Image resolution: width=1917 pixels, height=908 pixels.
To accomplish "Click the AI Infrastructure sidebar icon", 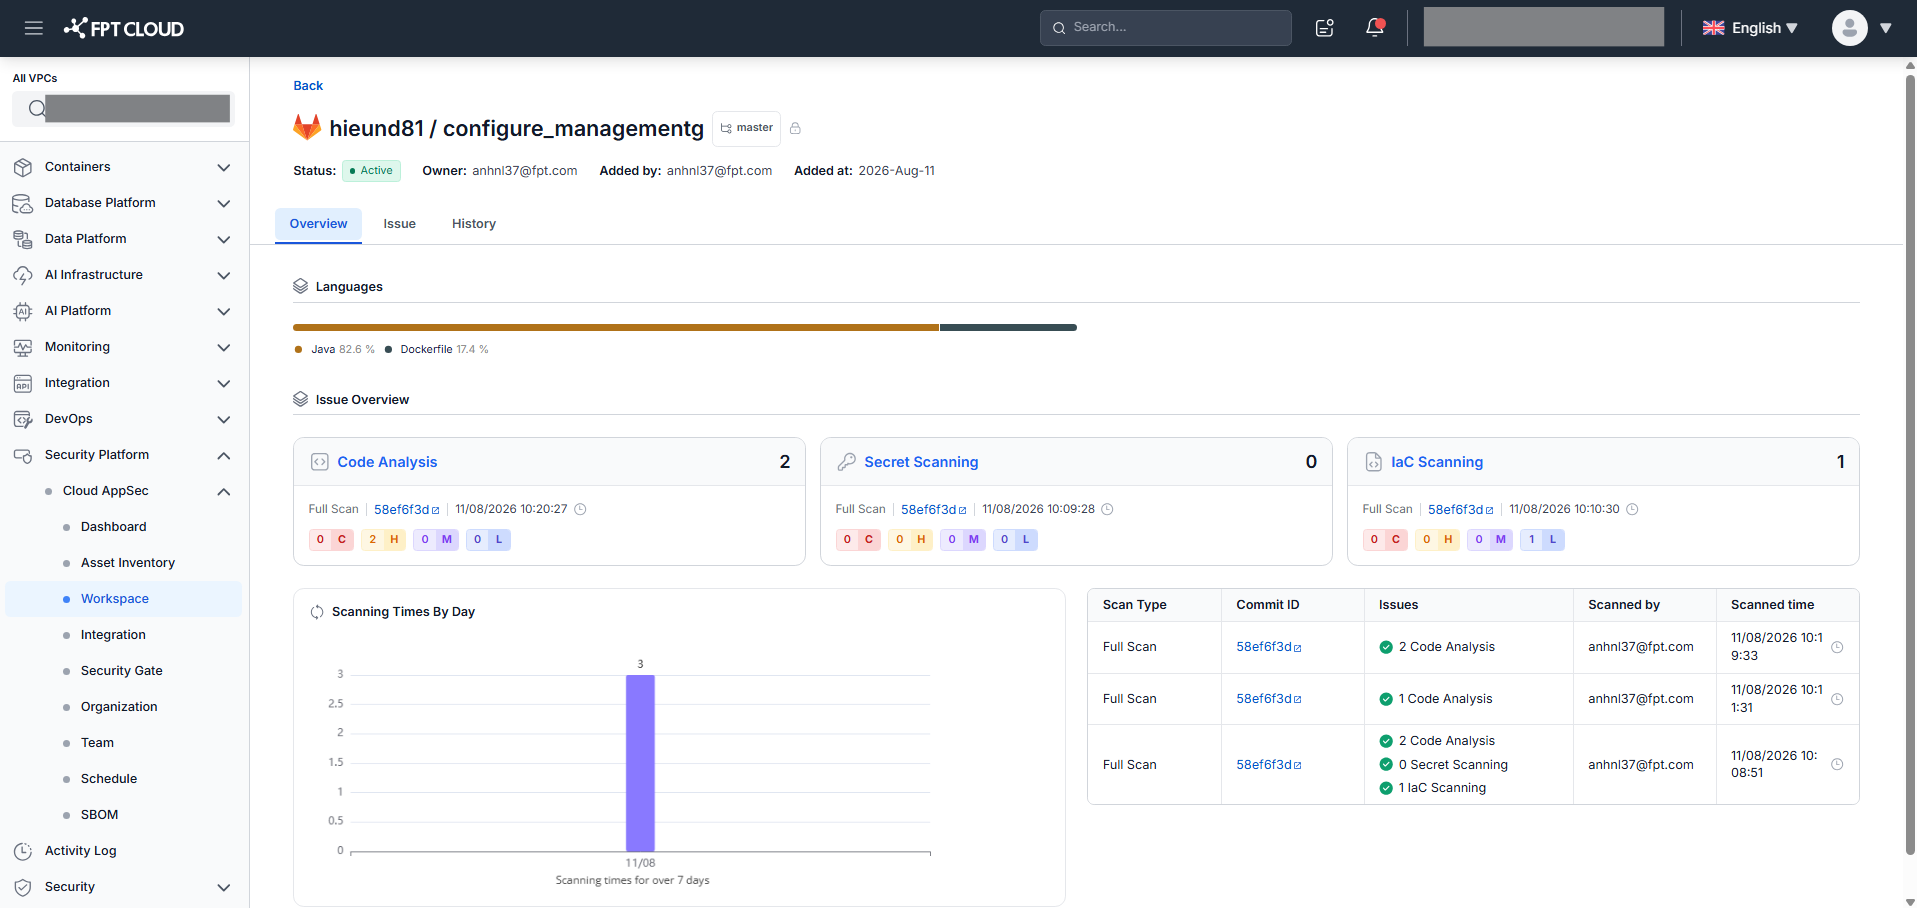I will point(23,275).
